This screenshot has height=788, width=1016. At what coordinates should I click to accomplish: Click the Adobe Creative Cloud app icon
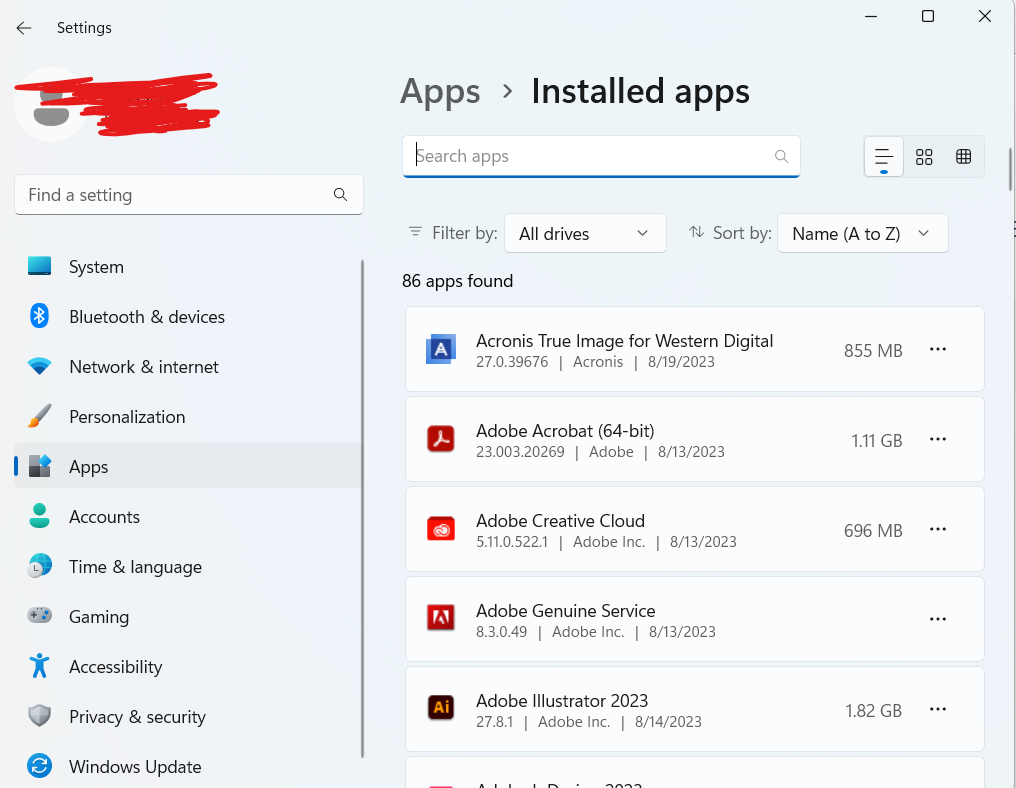441,529
